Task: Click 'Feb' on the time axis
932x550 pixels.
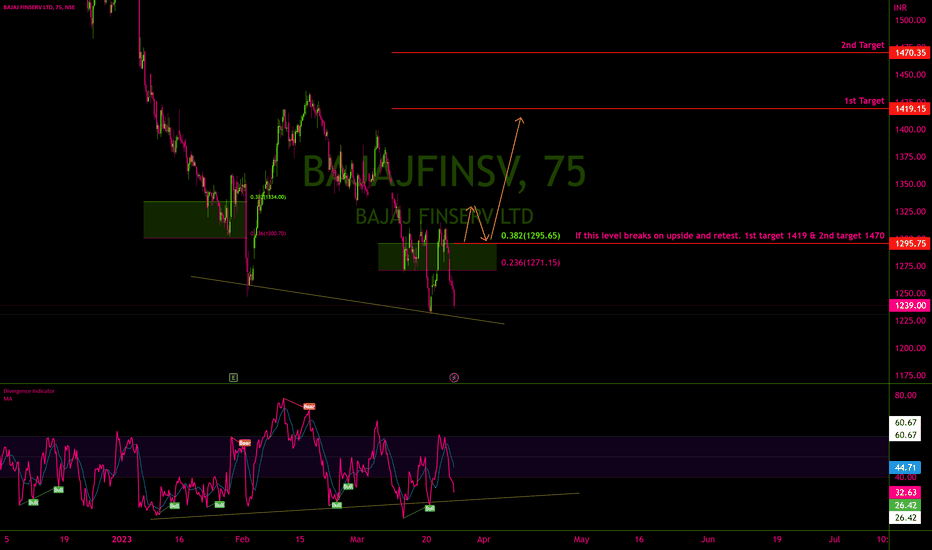Action: click(243, 539)
